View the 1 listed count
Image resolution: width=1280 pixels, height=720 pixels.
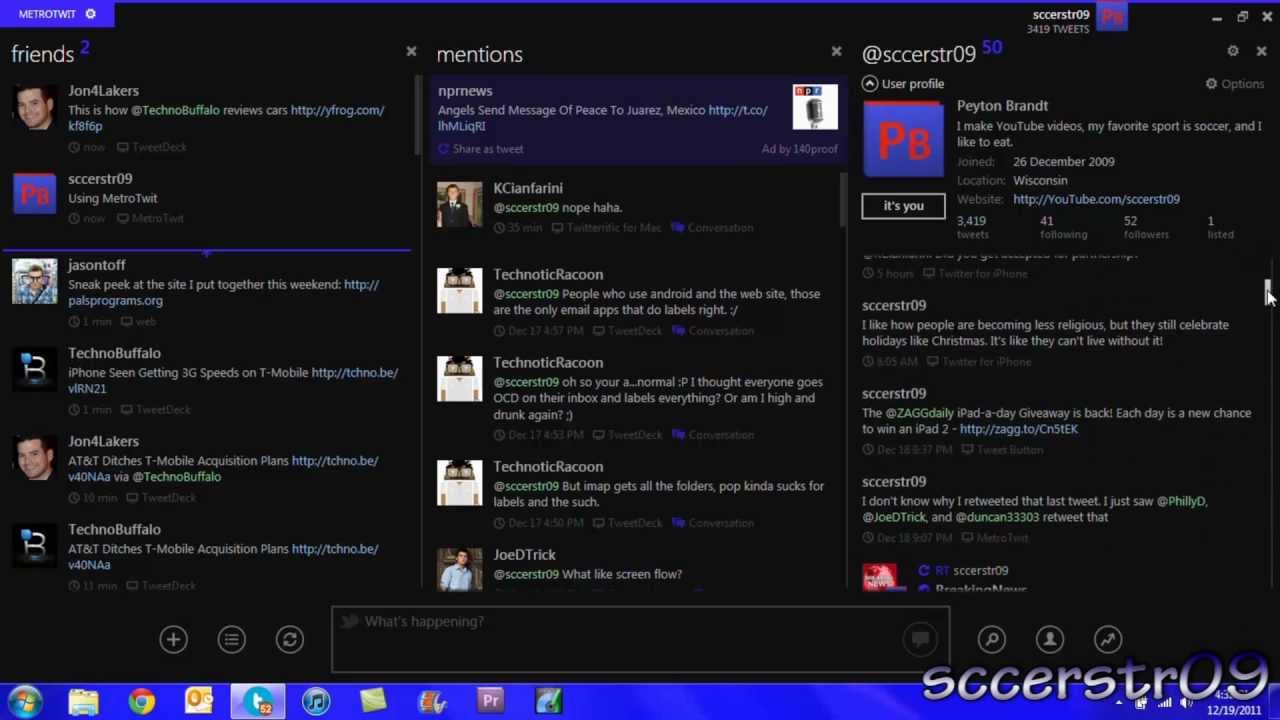point(1219,227)
